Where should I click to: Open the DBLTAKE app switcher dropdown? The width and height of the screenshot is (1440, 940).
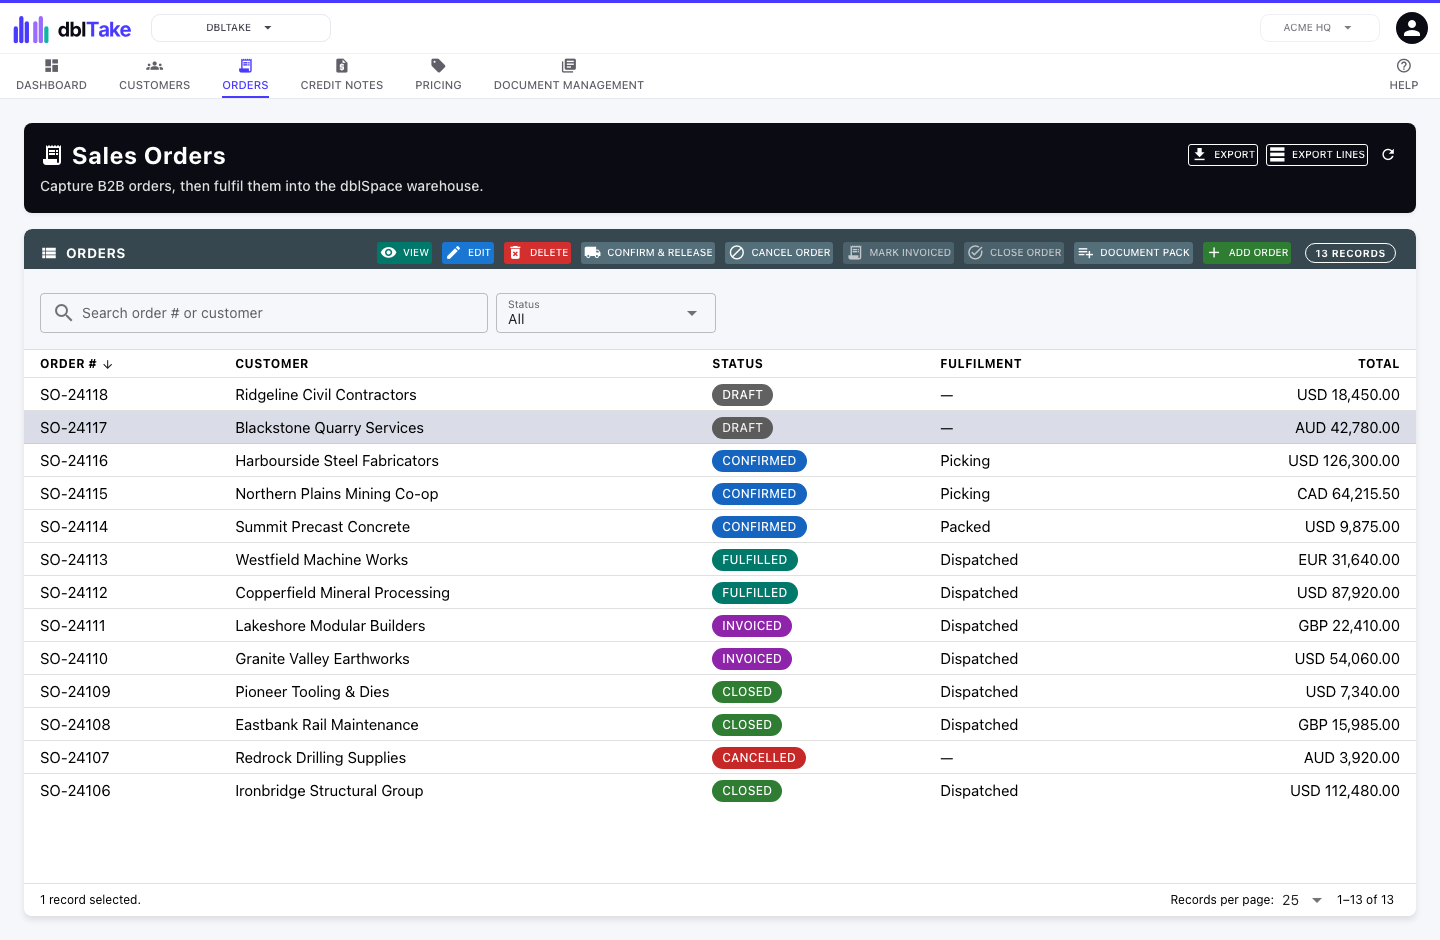point(241,28)
